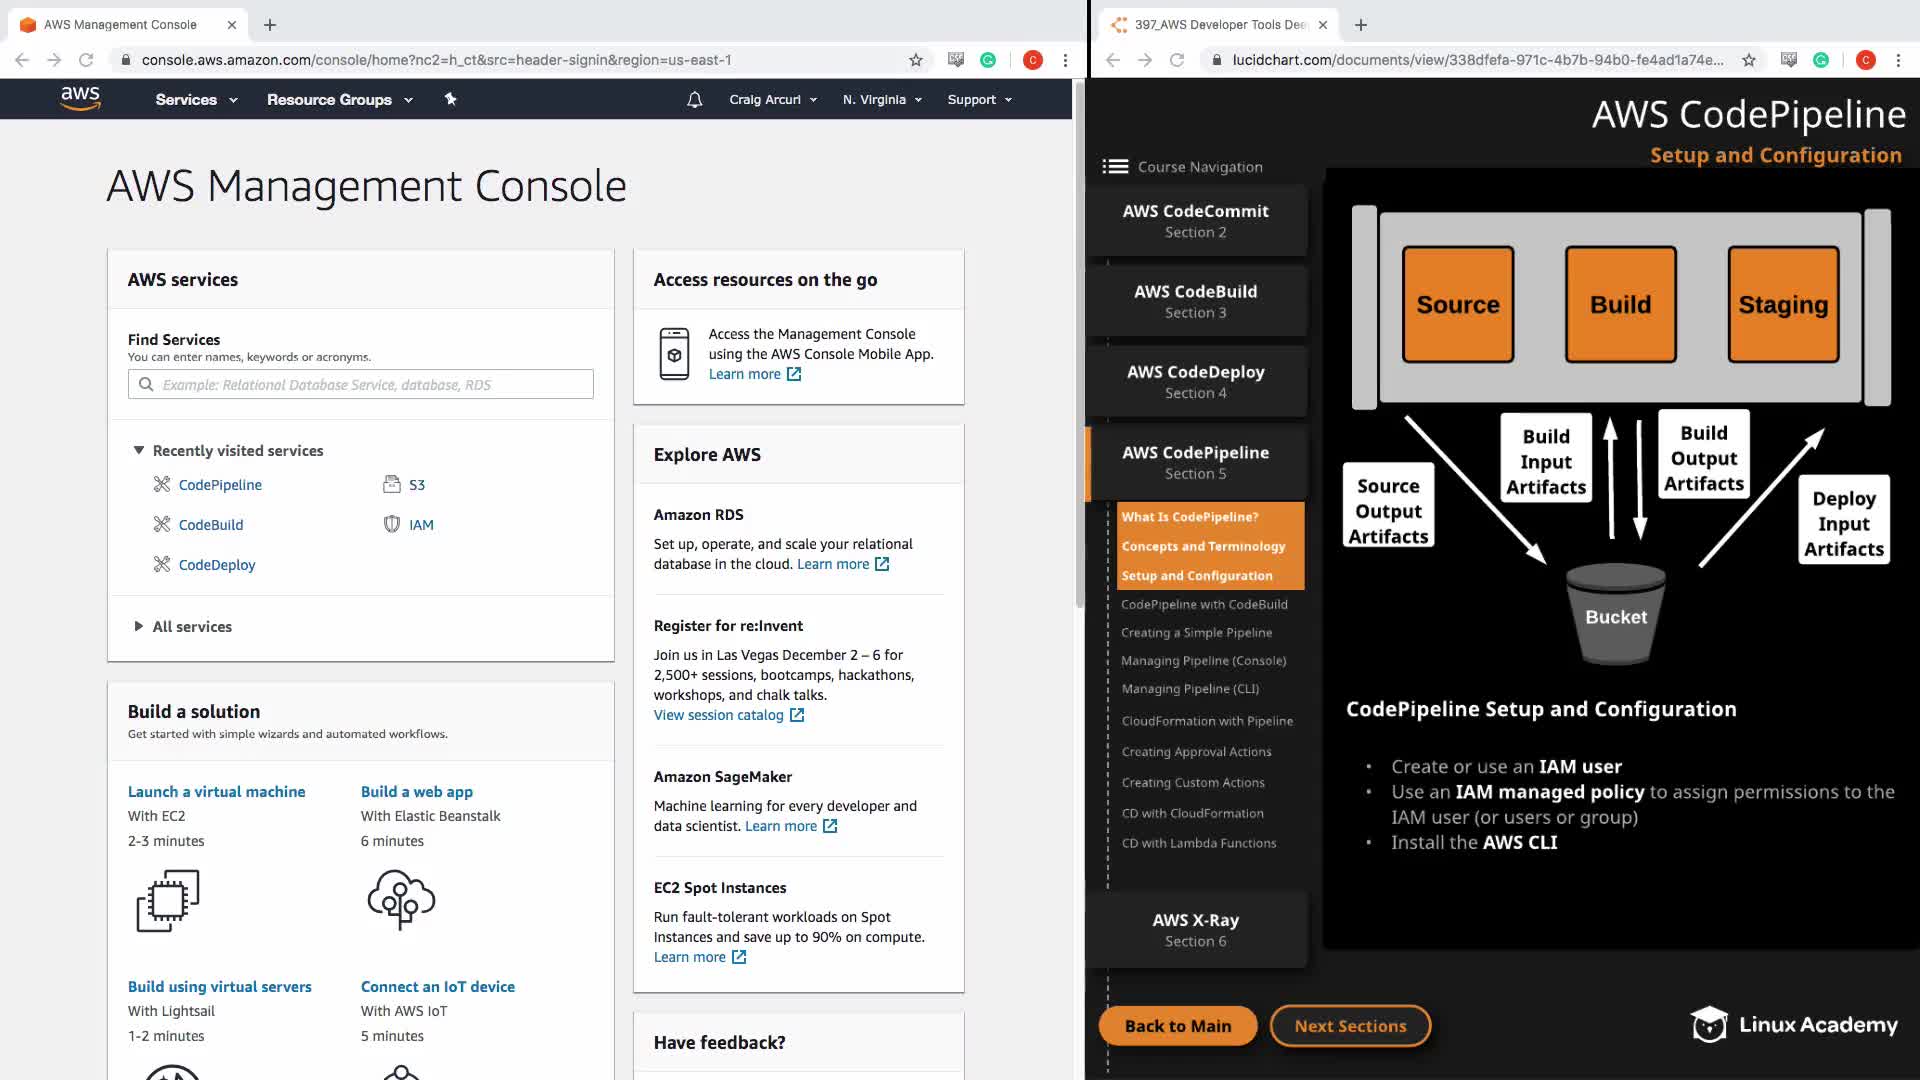Select the AWS CodeDeploy Section 4 item

pos(1195,381)
